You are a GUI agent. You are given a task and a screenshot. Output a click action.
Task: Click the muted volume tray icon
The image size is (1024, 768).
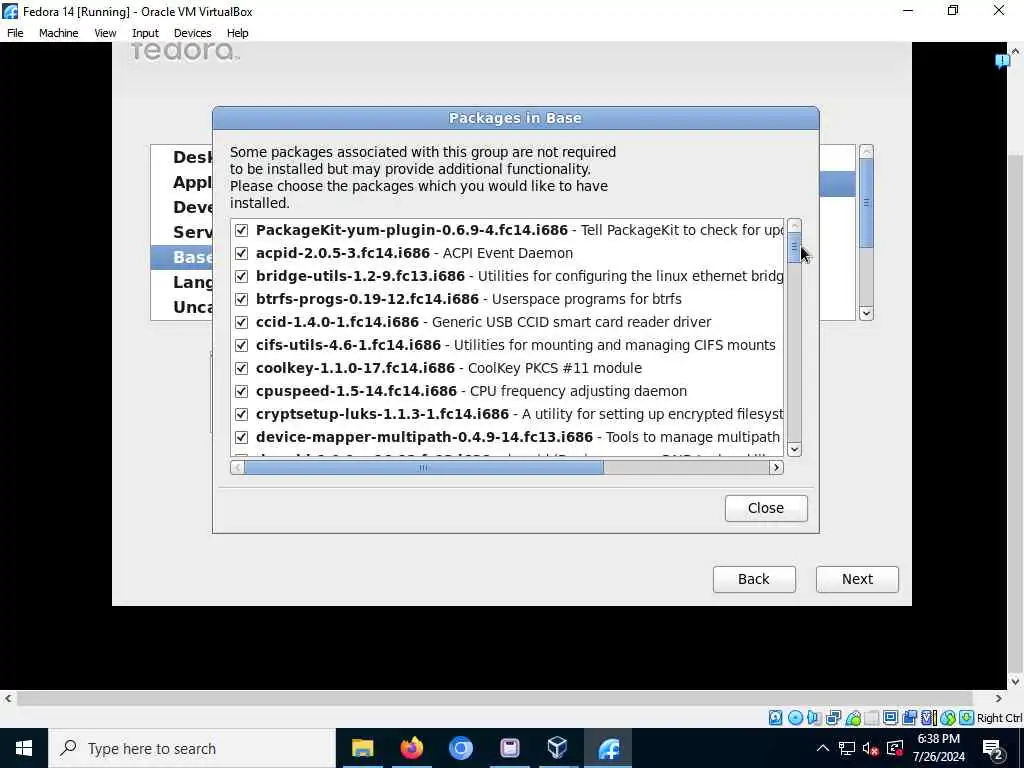870,748
